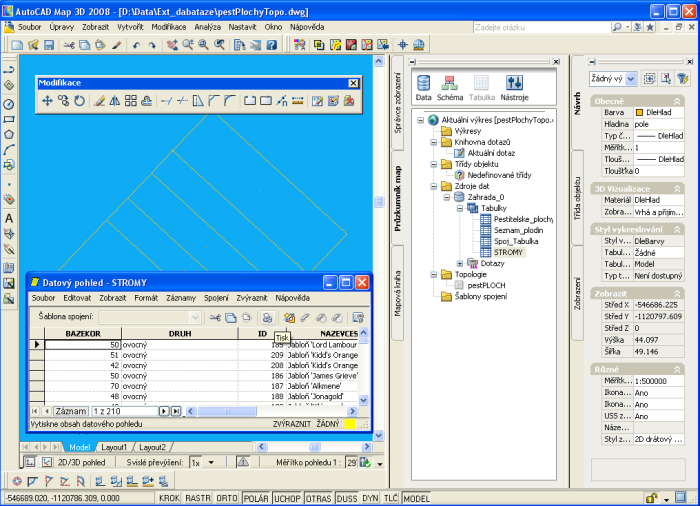700x506 pixels.
Task: Collapse the Obecné properties section
Action: click(677, 101)
